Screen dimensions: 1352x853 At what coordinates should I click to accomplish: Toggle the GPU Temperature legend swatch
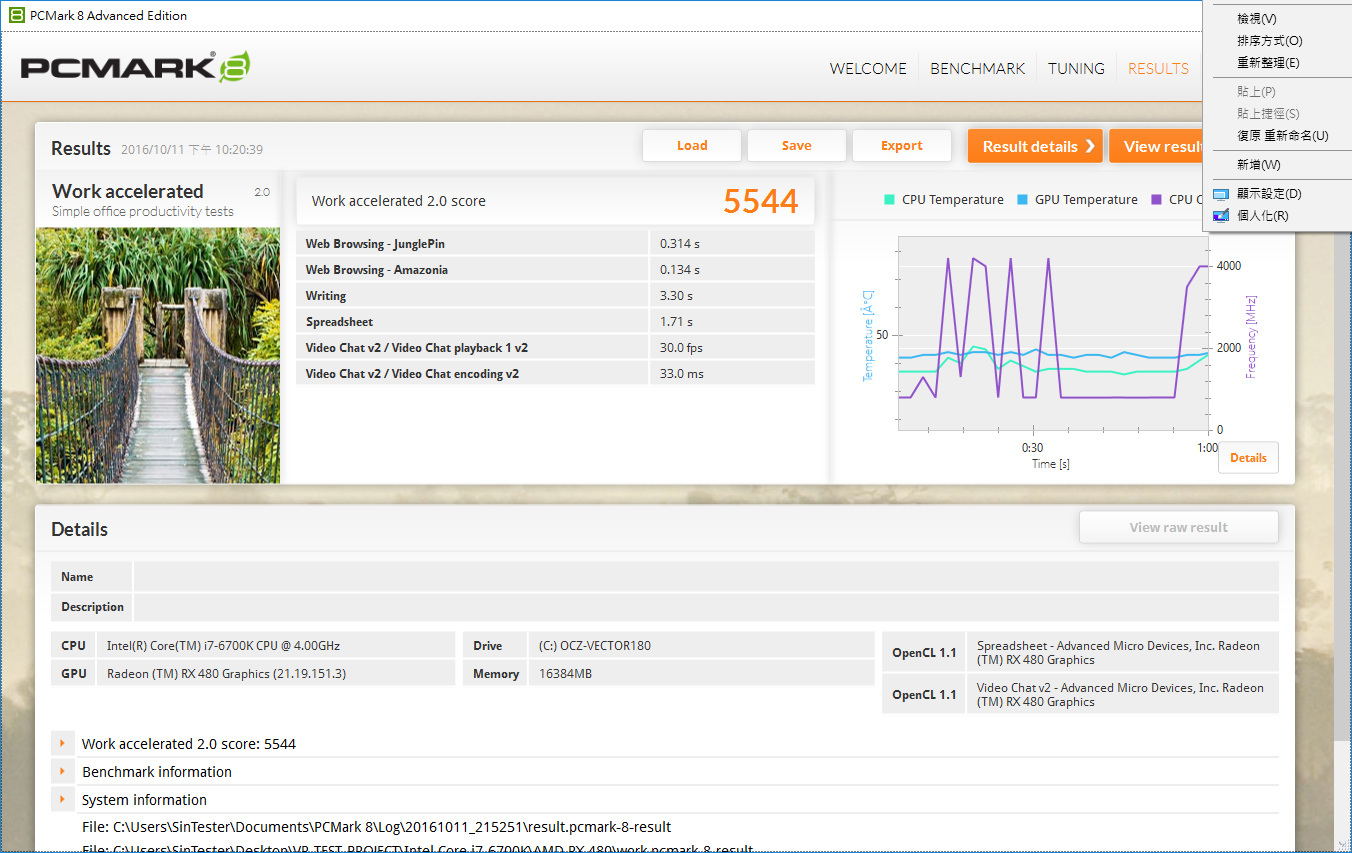(x=1022, y=200)
